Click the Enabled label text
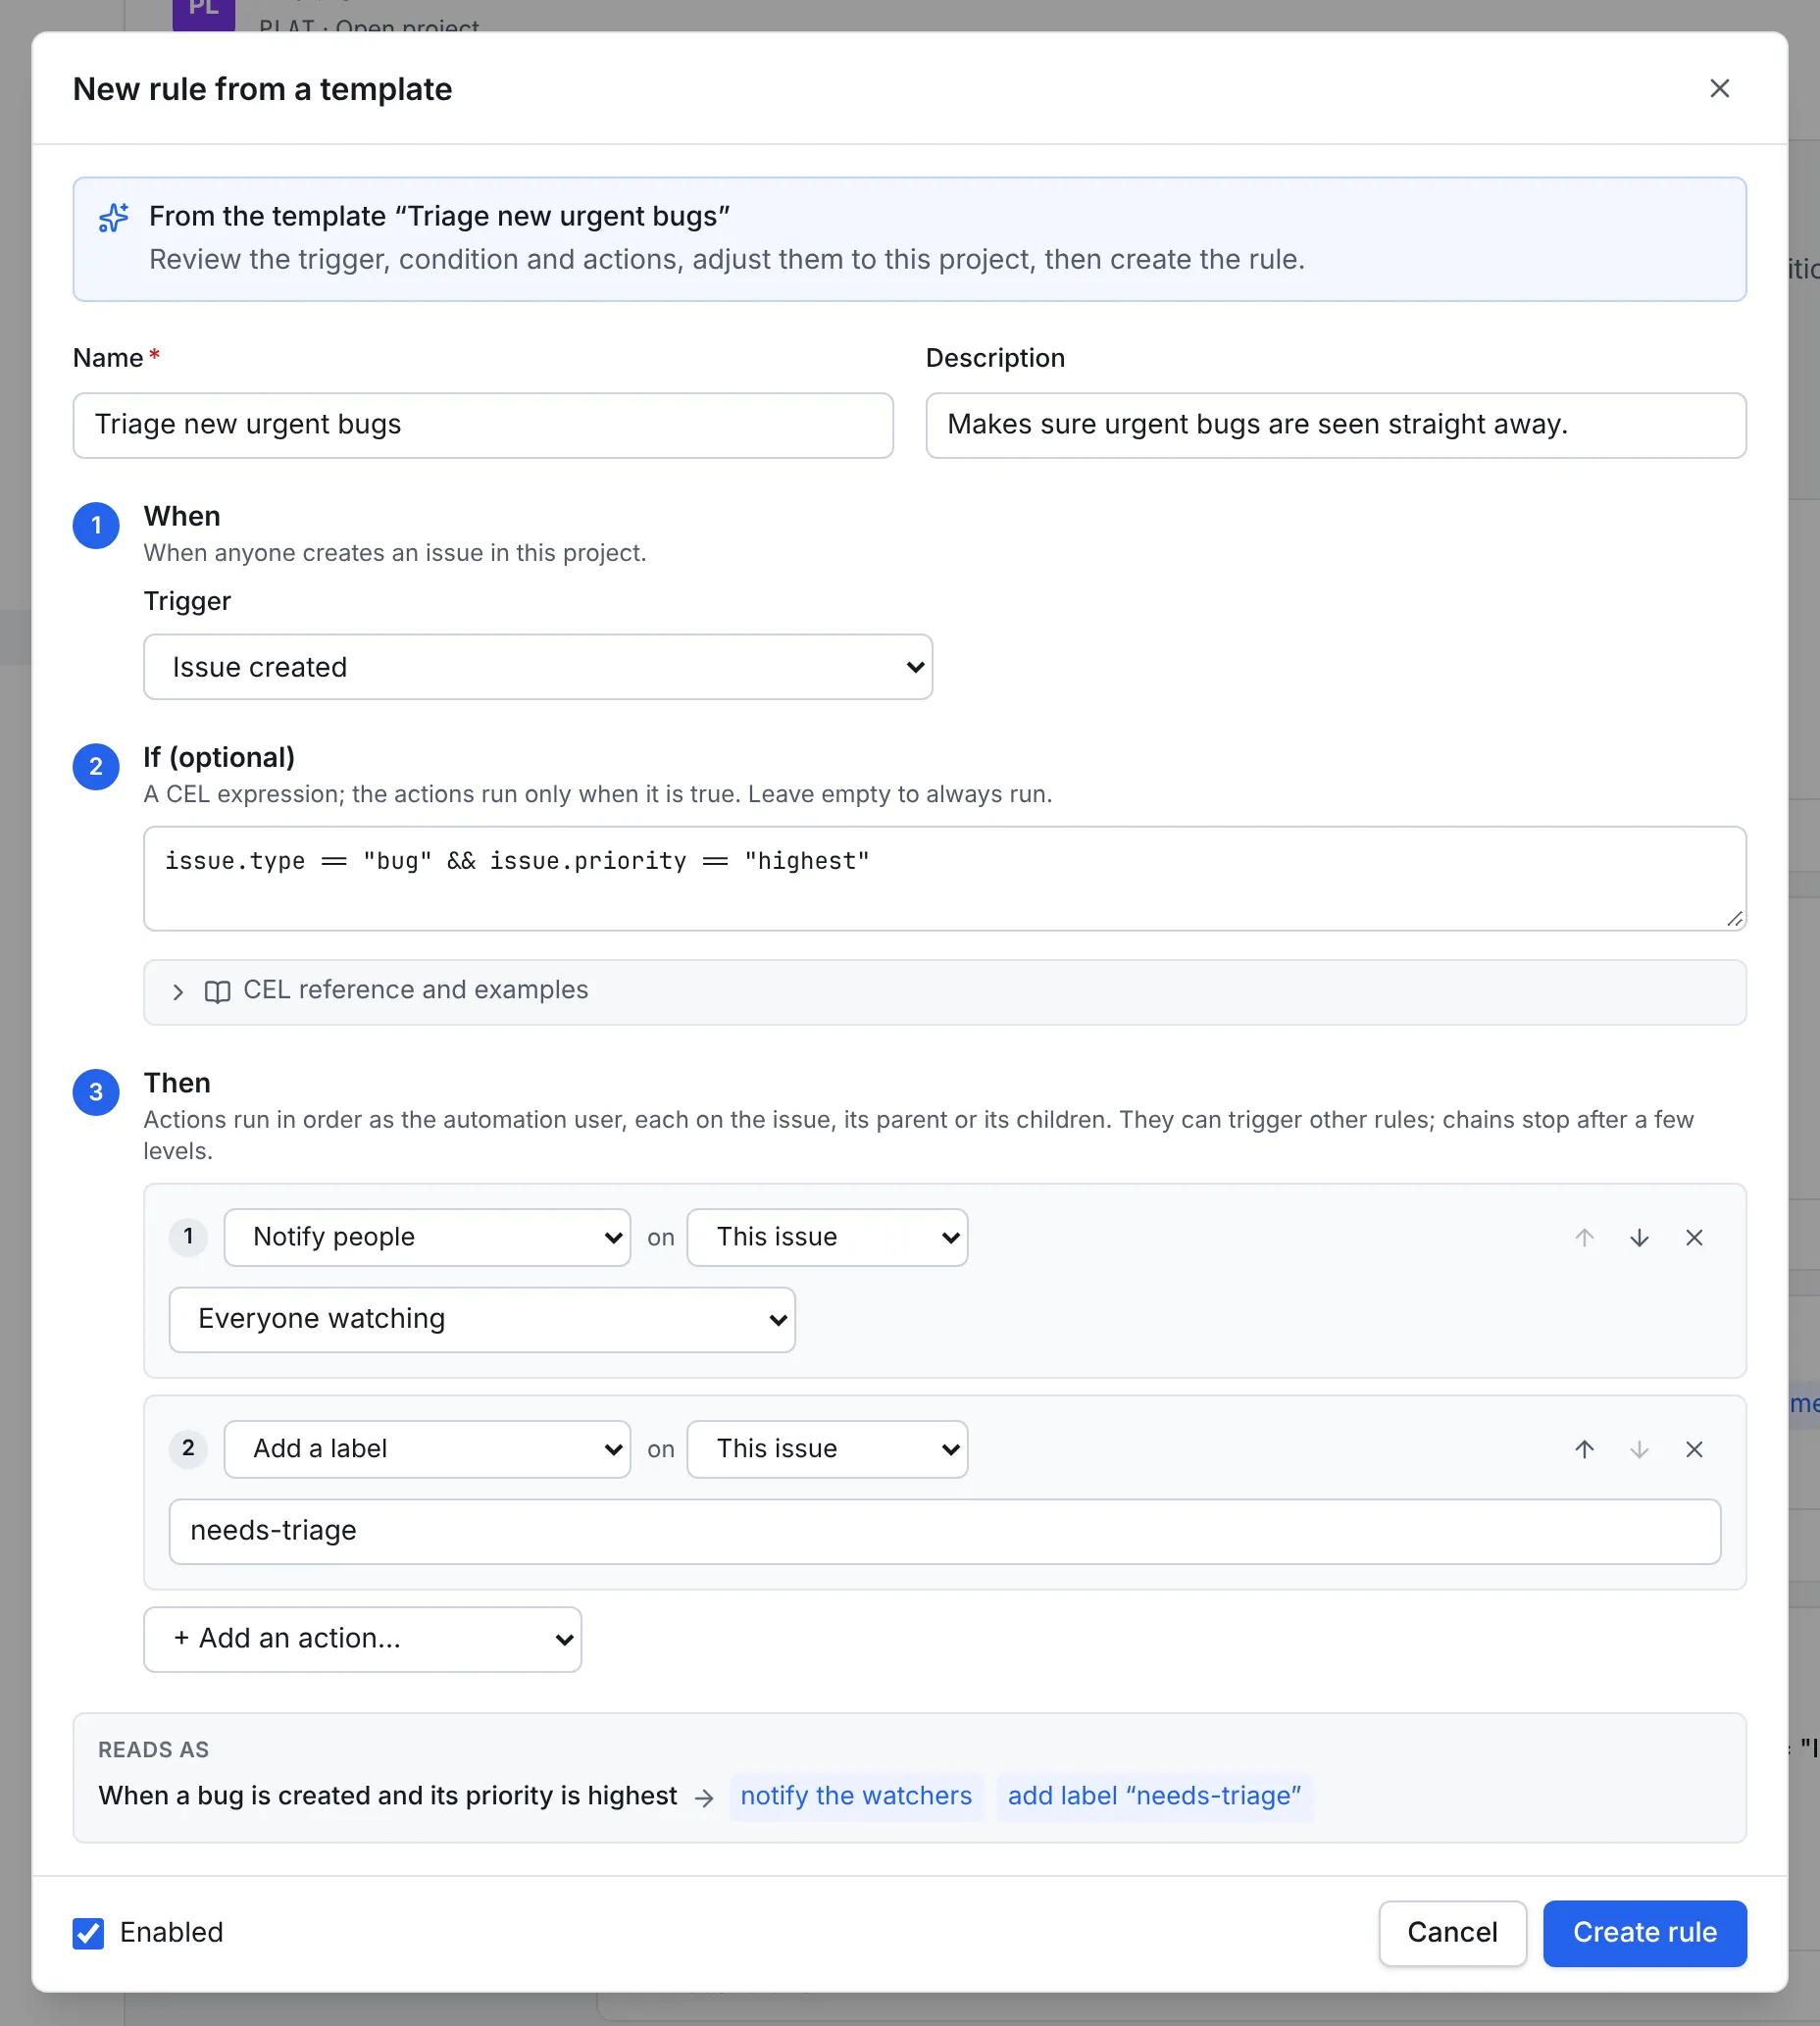Image resolution: width=1820 pixels, height=2026 pixels. (171, 1933)
